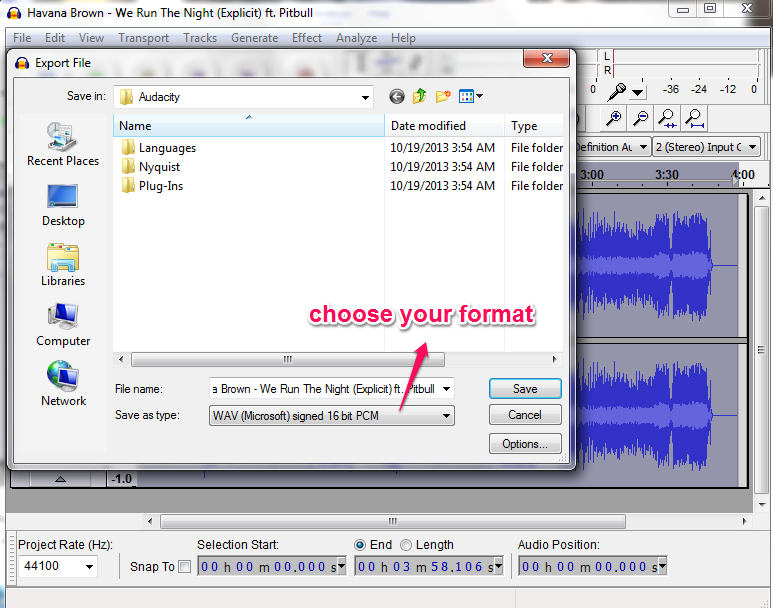Select the Desktop location
The image size is (773, 608).
(63, 205)
